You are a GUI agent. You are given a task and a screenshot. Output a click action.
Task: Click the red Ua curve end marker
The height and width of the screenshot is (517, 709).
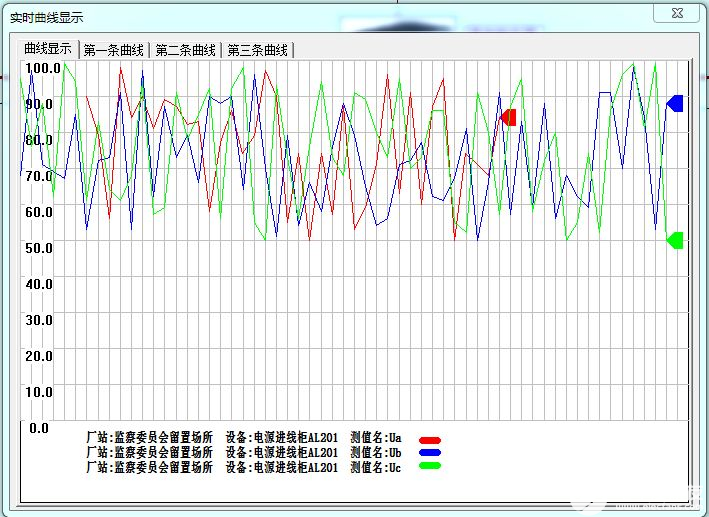[x=509, y=118]
